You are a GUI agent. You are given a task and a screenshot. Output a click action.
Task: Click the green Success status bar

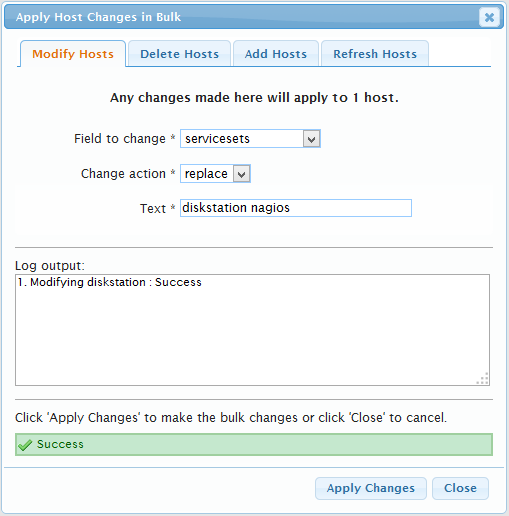tap(254, 445)
